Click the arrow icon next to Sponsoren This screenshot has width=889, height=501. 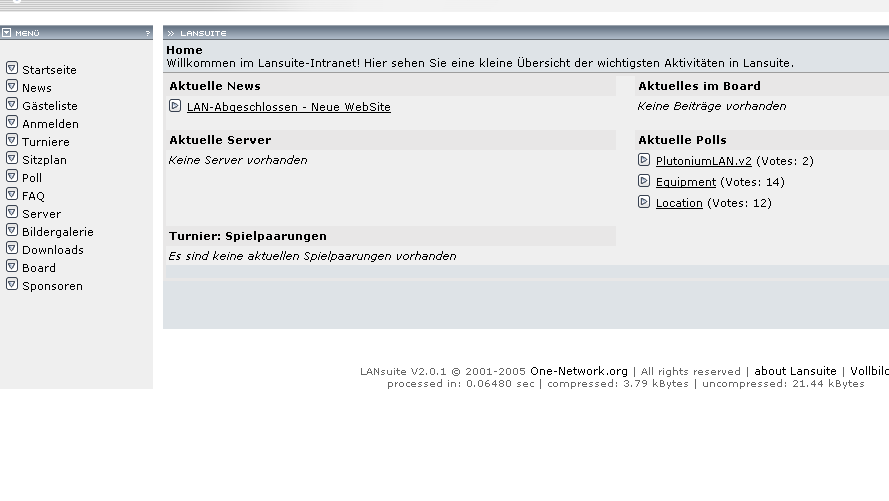(12, 285)
